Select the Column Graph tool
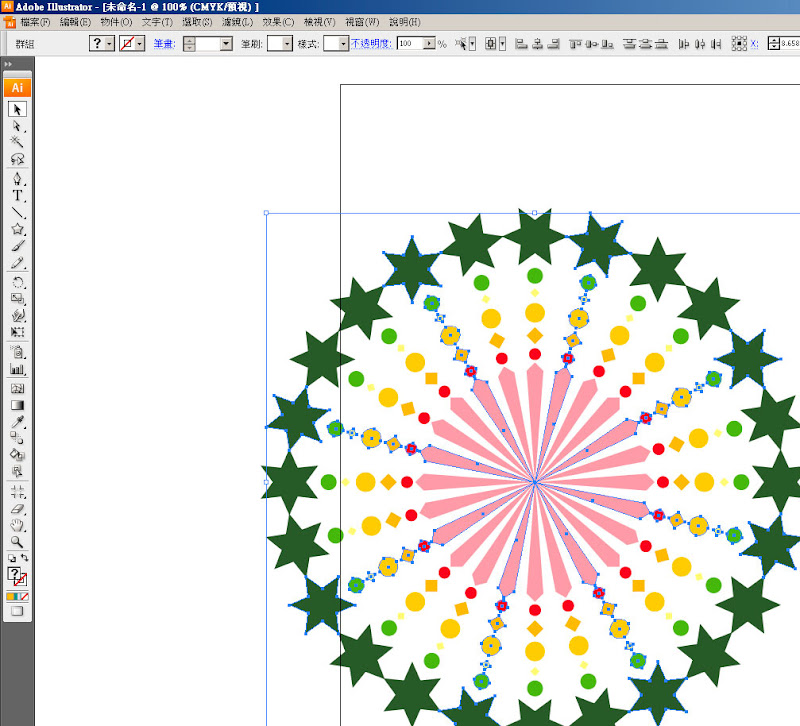Screen dimensions: 800x726 17,369
